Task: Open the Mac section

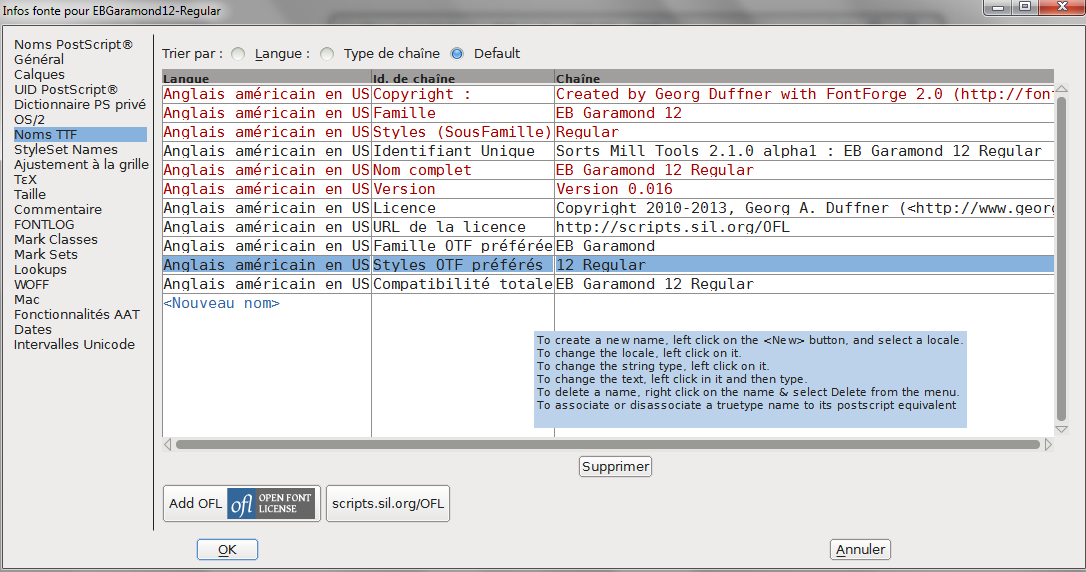Action: (27, 300)
